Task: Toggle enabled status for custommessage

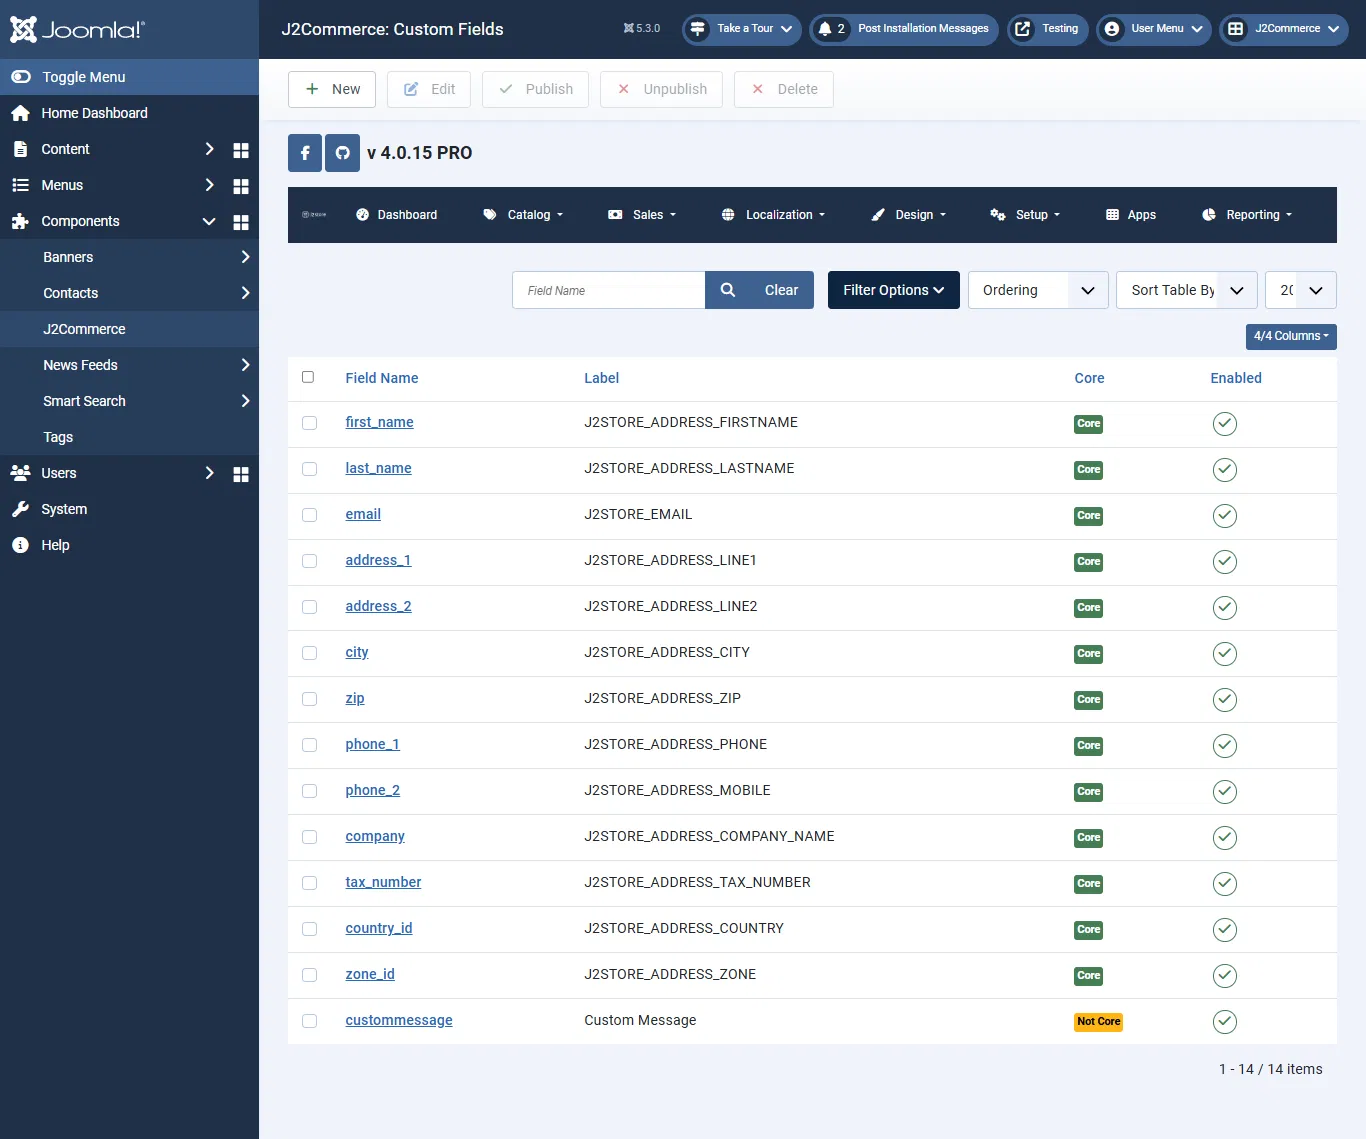Action: pos(1225,1022)
